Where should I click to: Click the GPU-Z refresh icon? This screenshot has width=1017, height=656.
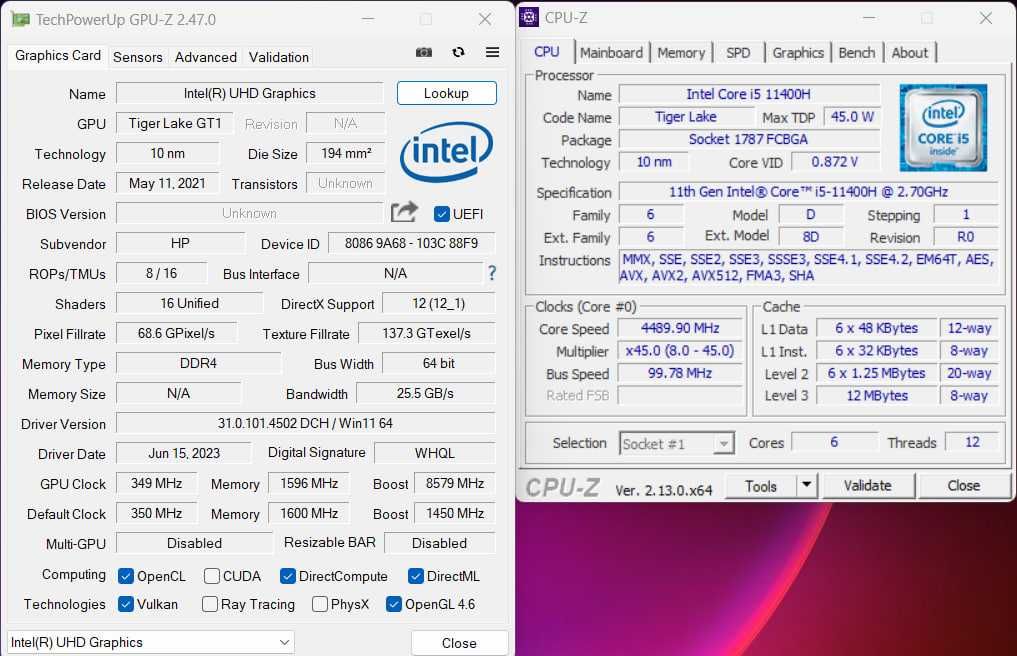point(459,53)
